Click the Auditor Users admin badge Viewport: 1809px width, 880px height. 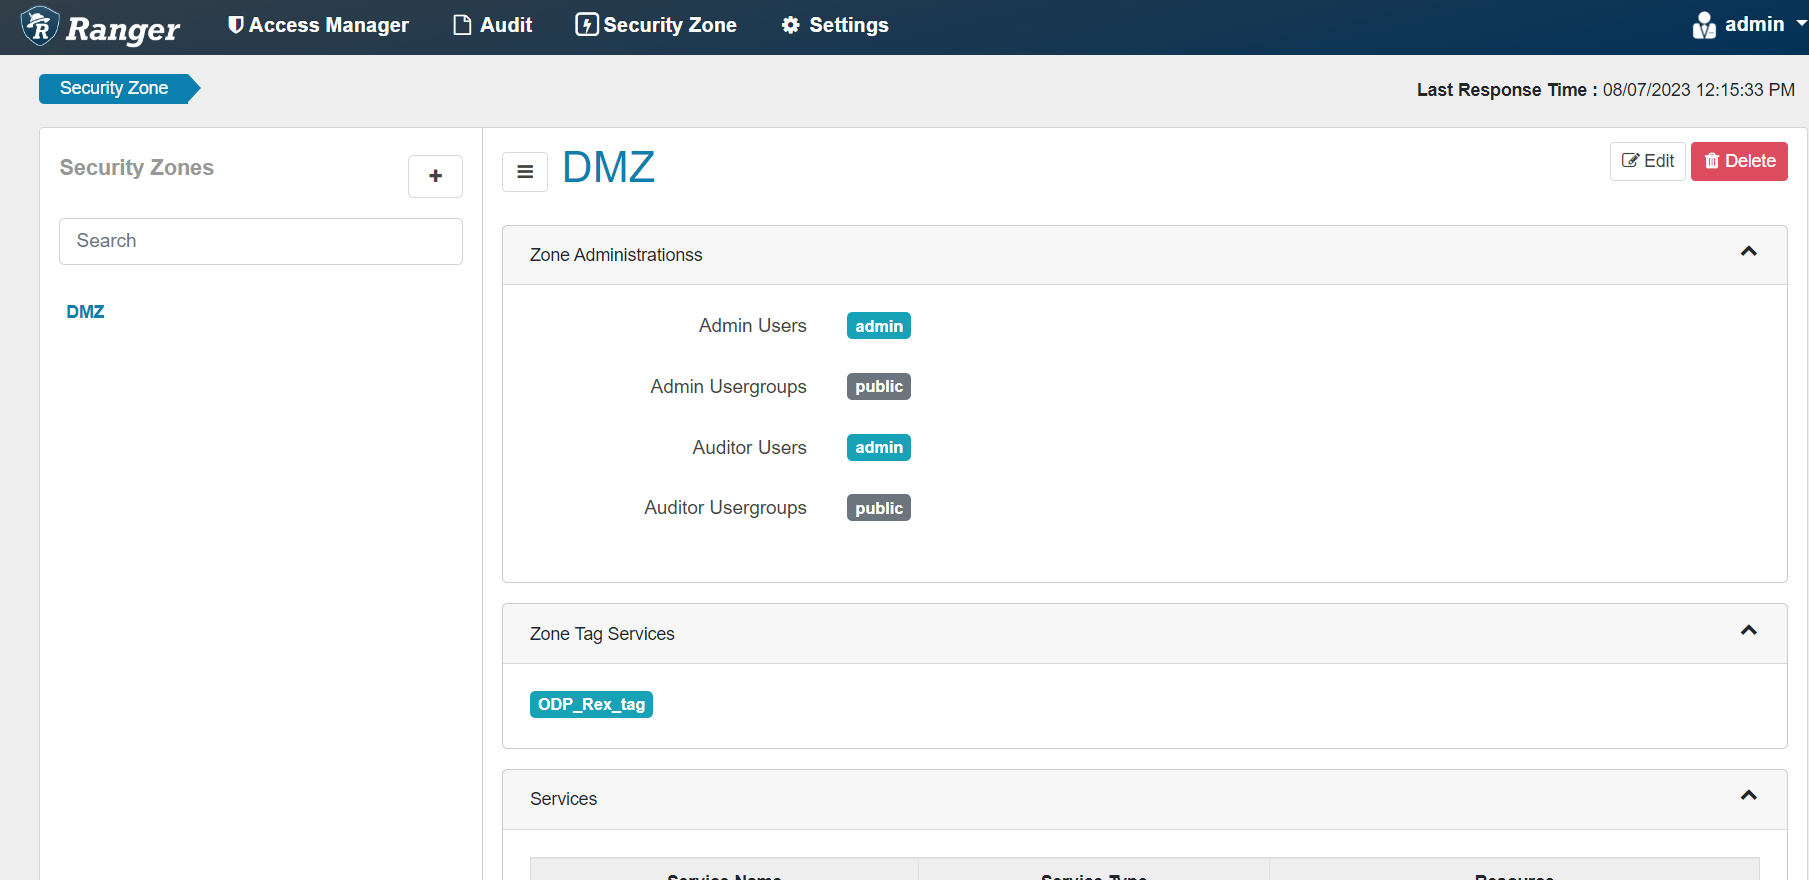tap(879, 448)
